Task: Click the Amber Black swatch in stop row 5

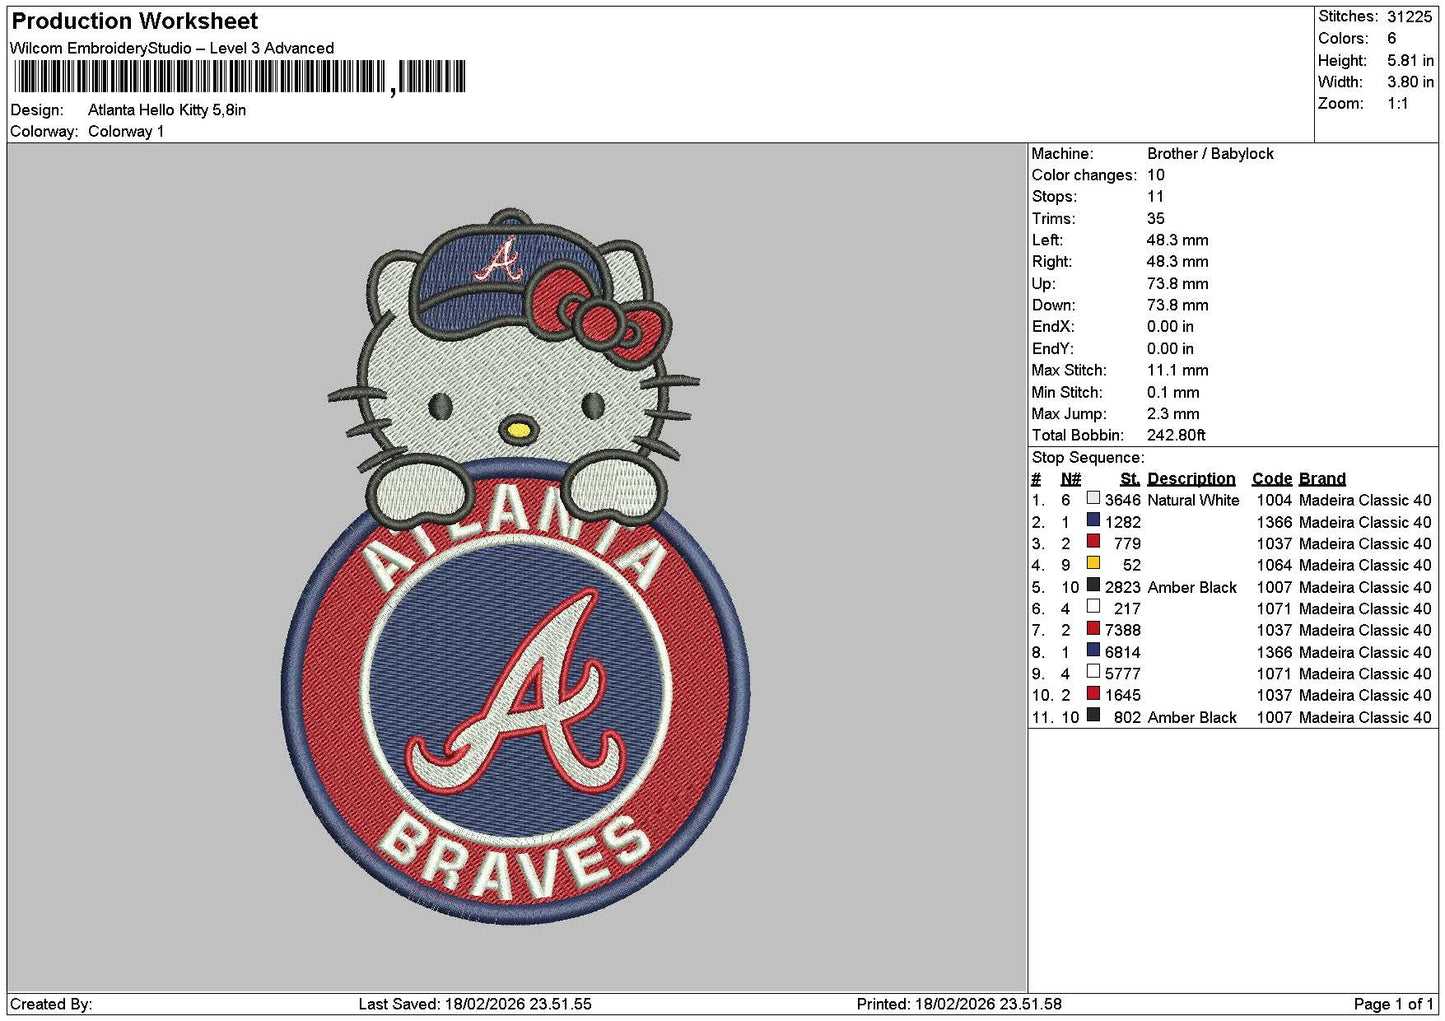Action: (1093, 585)
